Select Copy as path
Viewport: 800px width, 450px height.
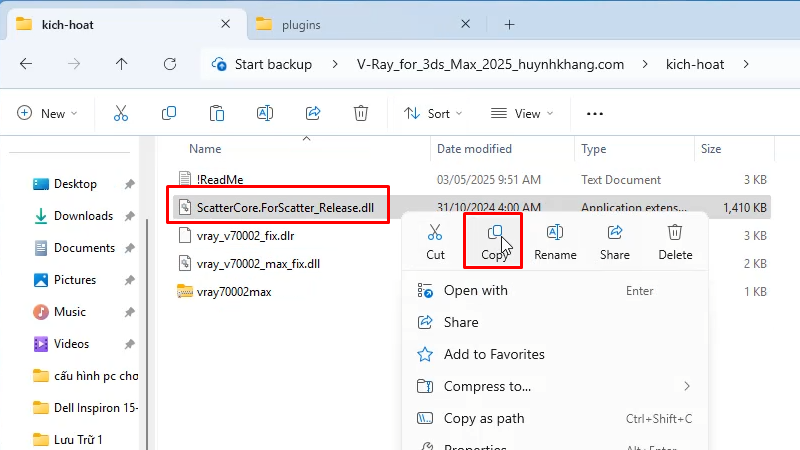coord(555,418)
